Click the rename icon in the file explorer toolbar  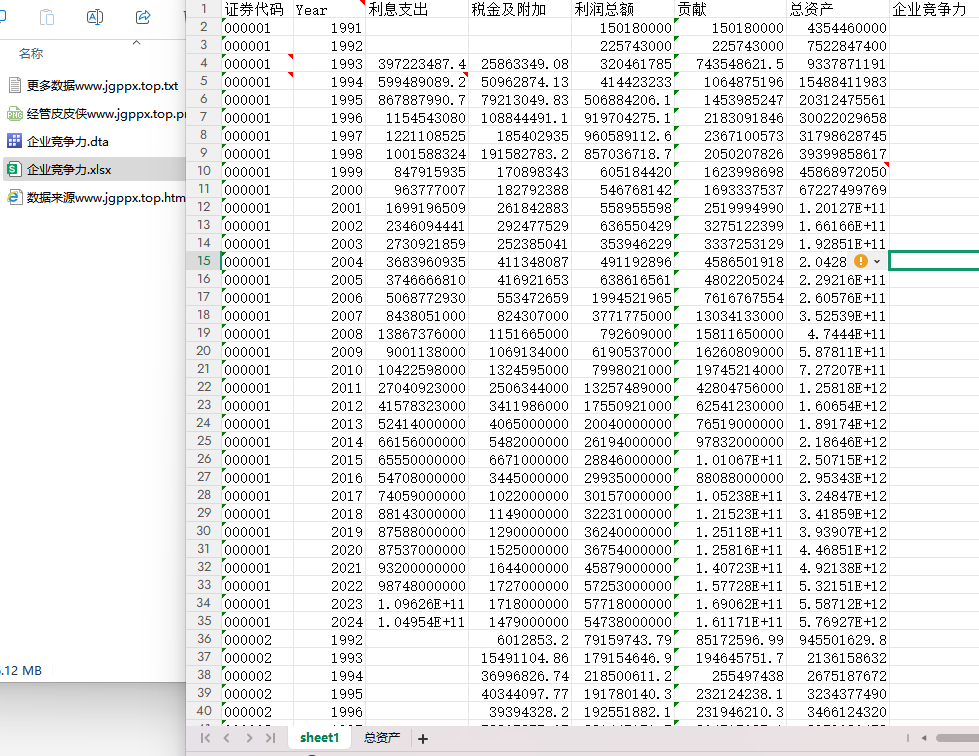[95, 17]
